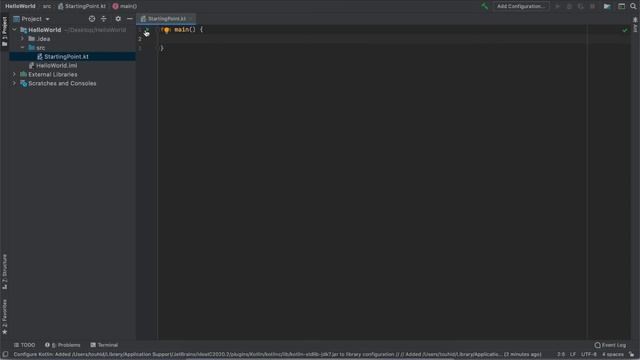Open the Add Configuration dialog
Viewport: 640px width, 360px height.
click(520, 6)
